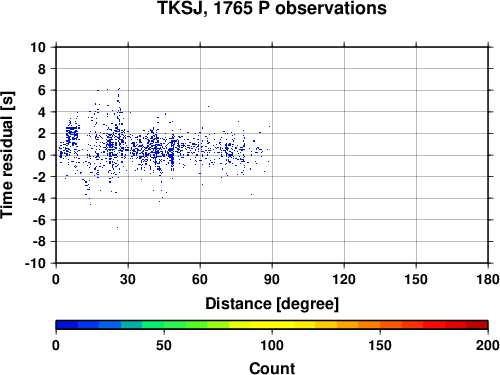Click the x-axis tick label 180

click(488, 279)
